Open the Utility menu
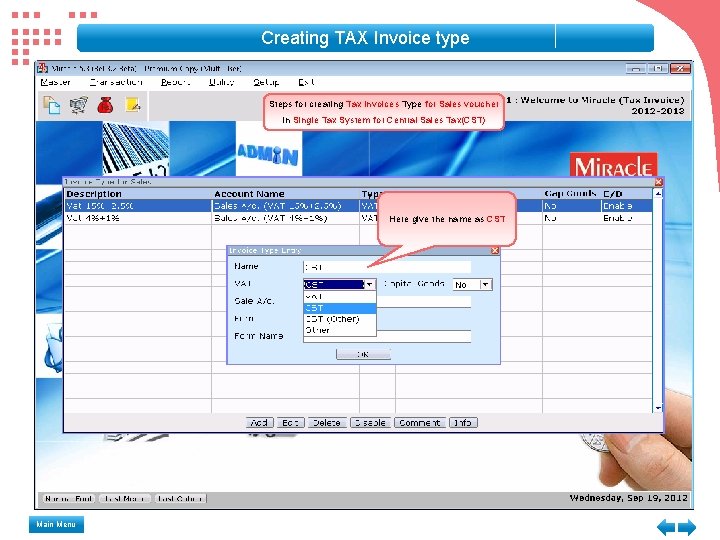This screenshot has width=720, height=540. pyautogui.click(x=221, y=82)
